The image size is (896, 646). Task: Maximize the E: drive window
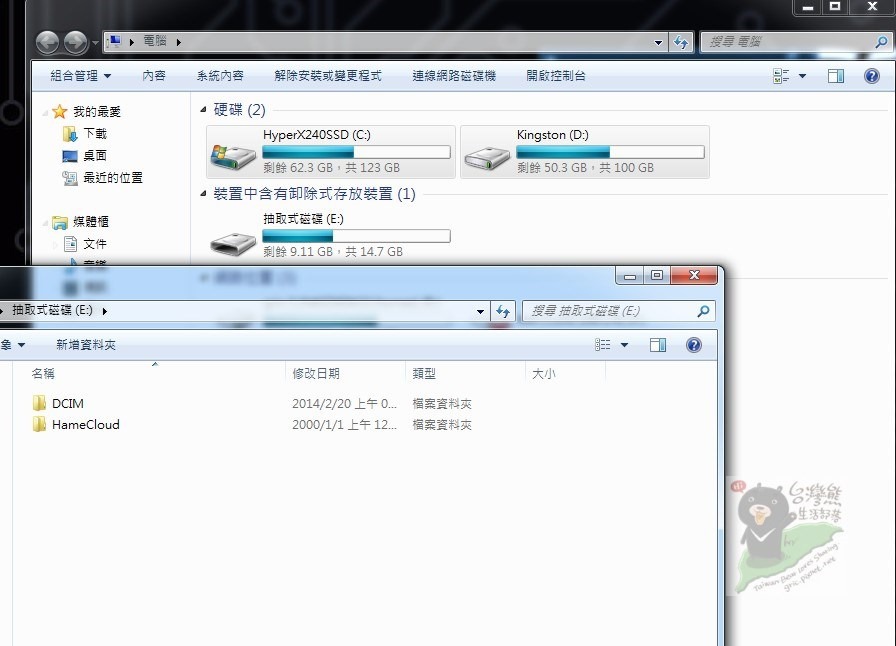tap(657, 276)
